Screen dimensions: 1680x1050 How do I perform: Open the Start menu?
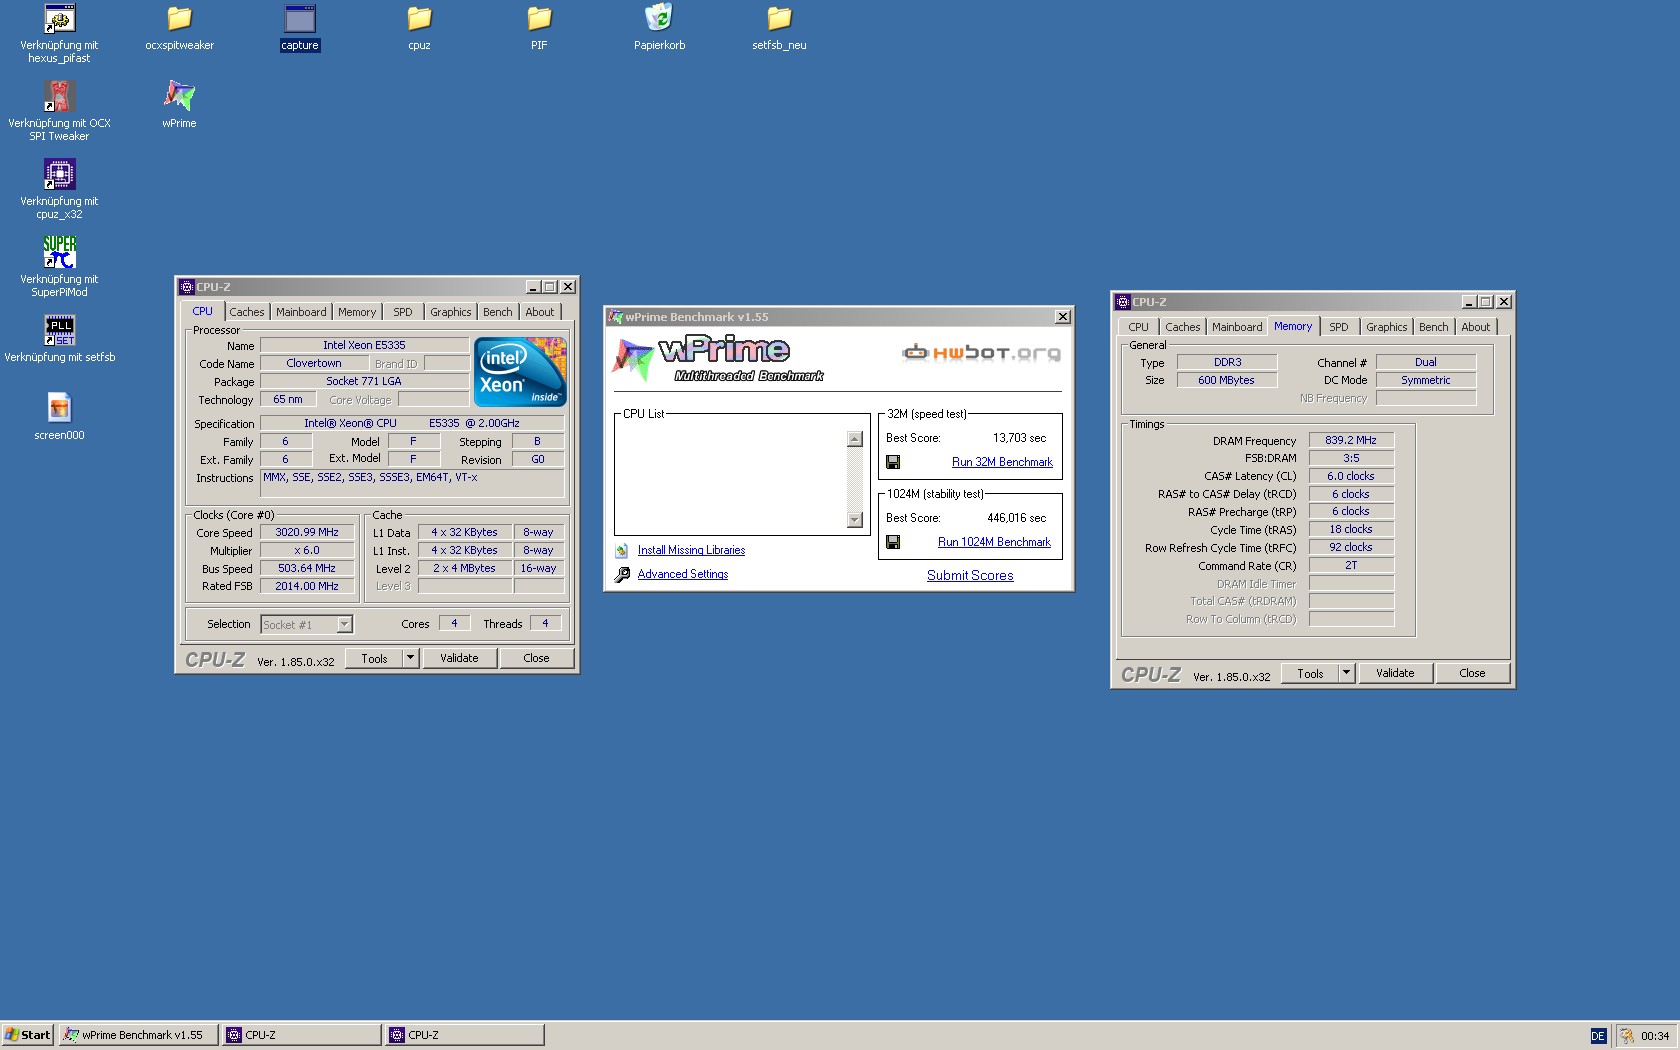(27, 1035)
